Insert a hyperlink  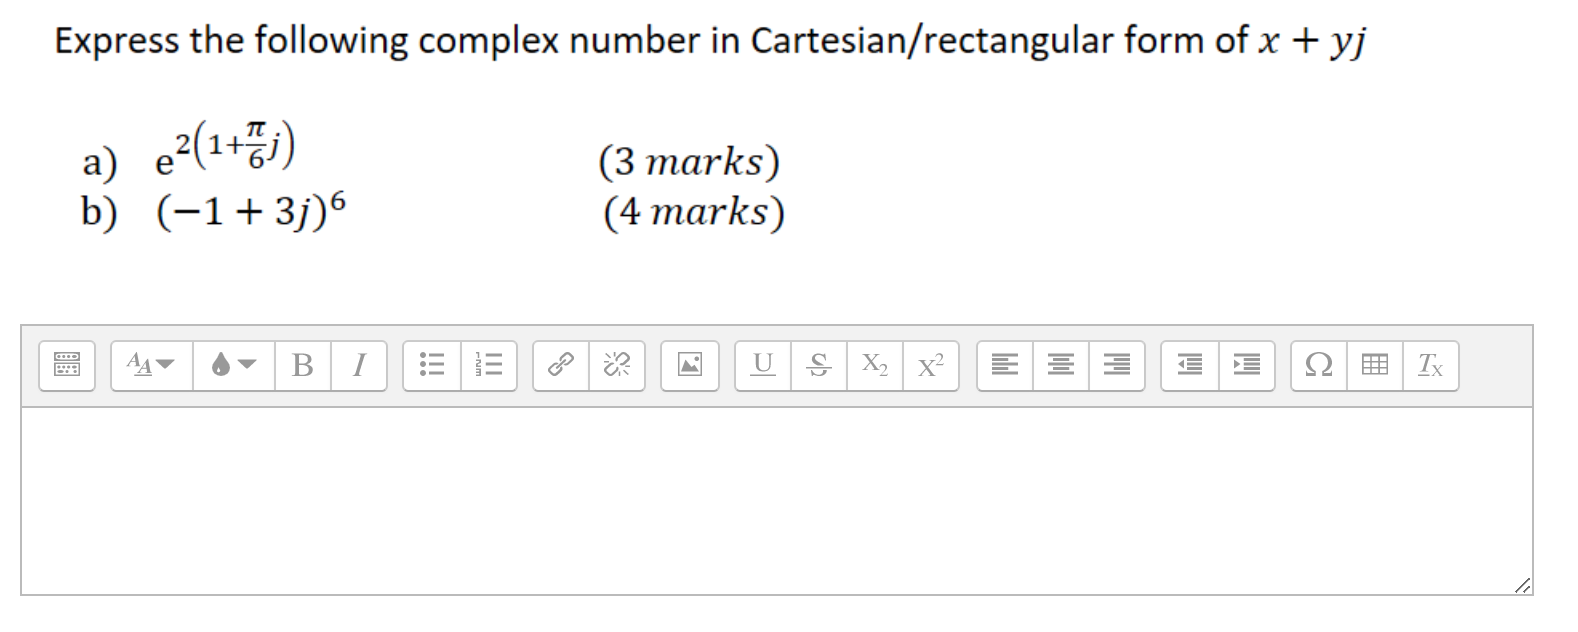560,366
